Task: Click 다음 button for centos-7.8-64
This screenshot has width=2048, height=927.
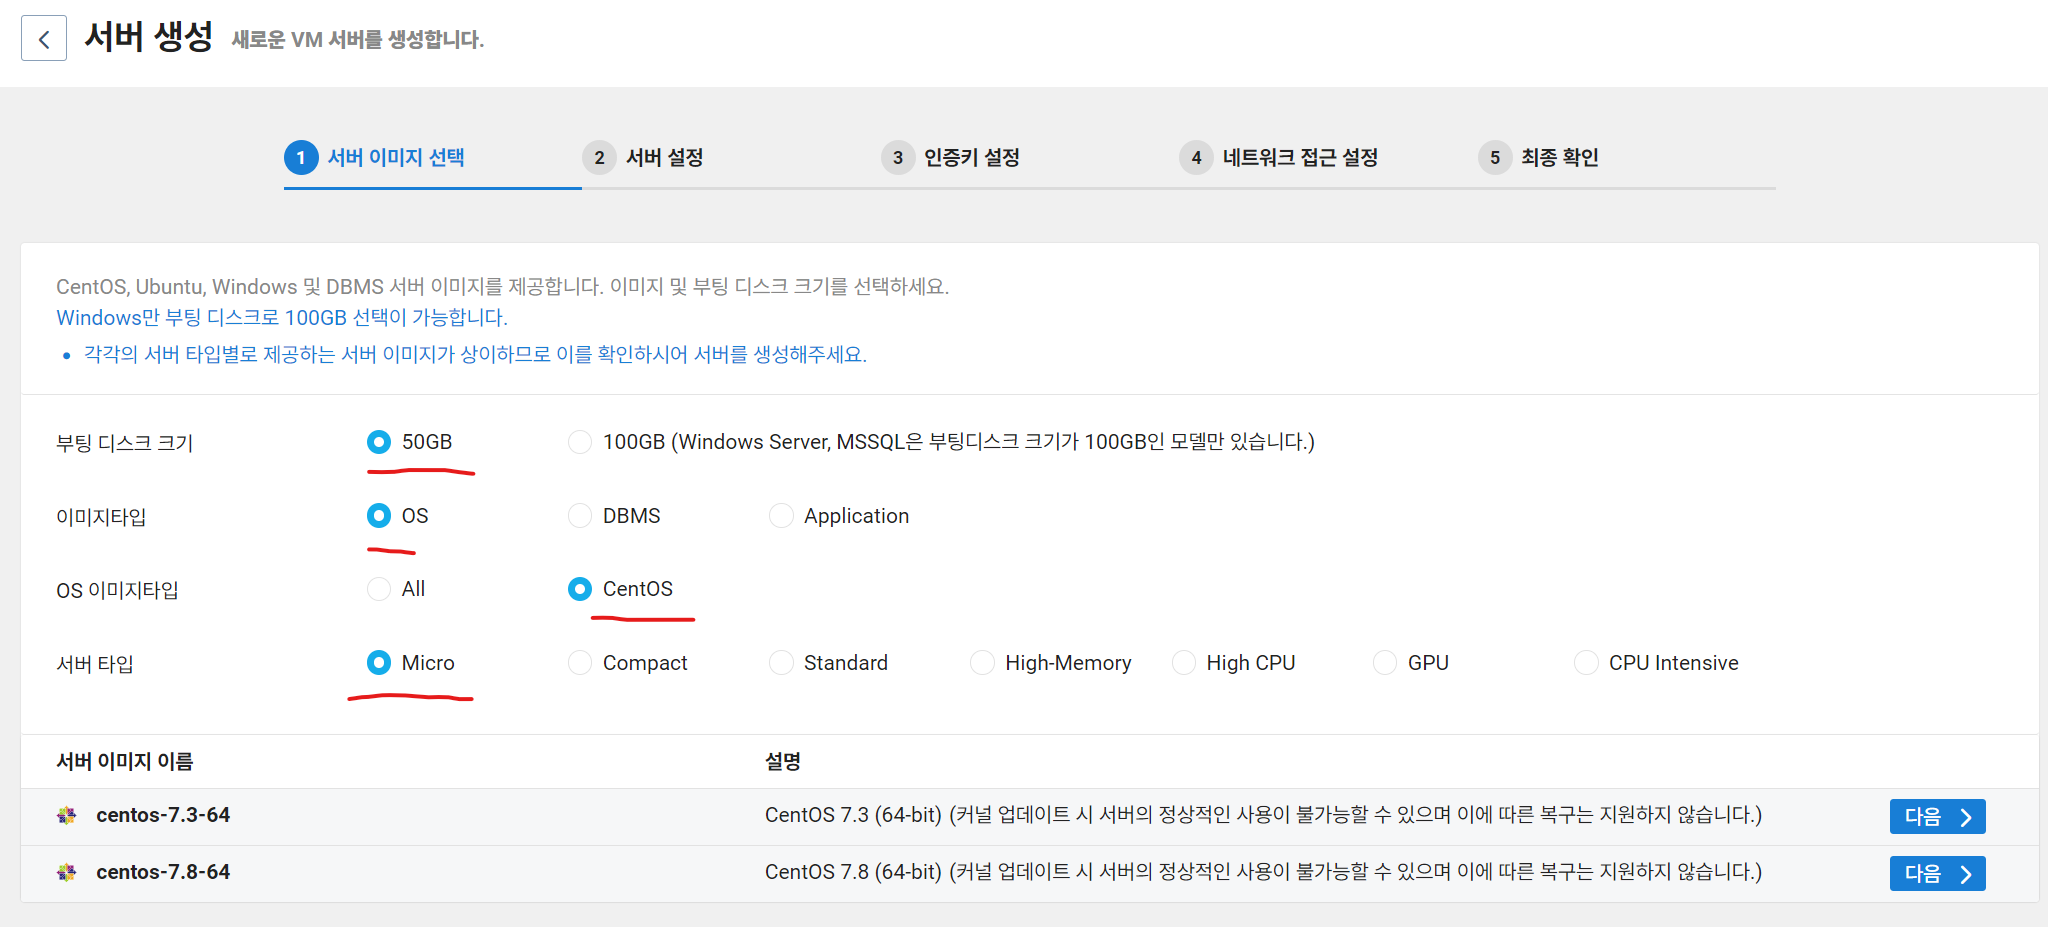Action: point(1937,873)
